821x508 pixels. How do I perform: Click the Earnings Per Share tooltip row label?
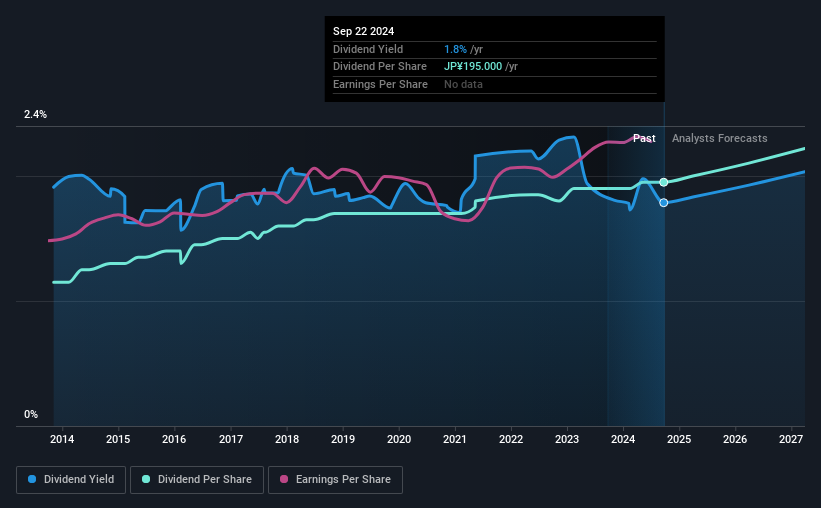380,84
